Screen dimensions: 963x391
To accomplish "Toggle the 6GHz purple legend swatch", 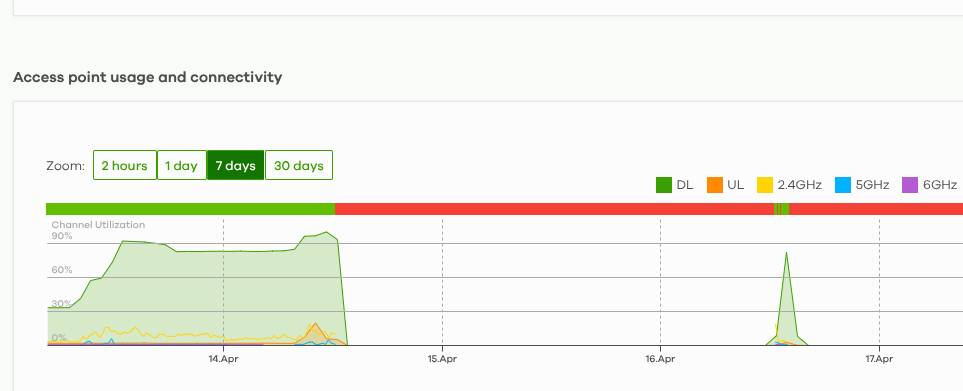I will [910, 185].
